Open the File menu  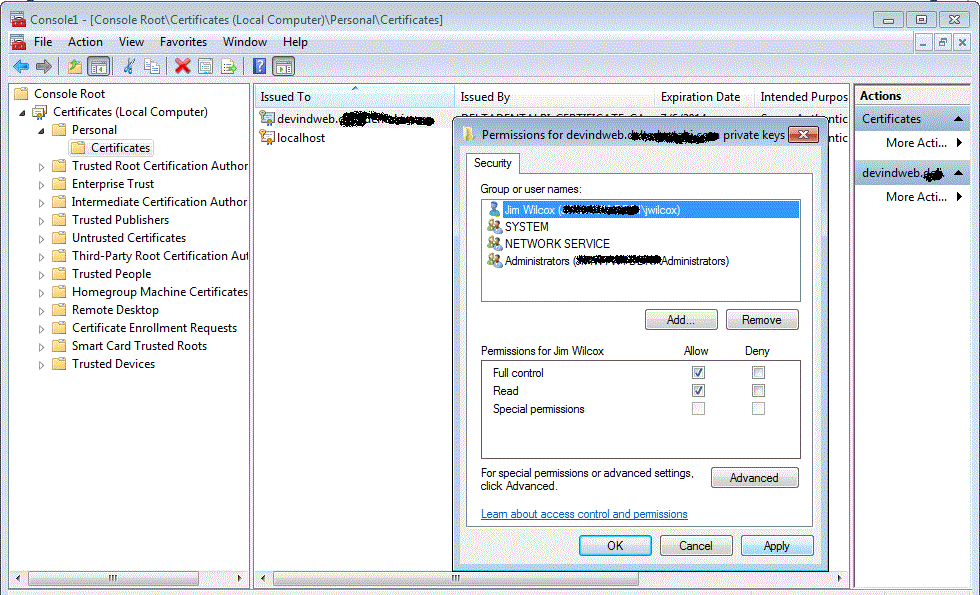pos(43,42)
